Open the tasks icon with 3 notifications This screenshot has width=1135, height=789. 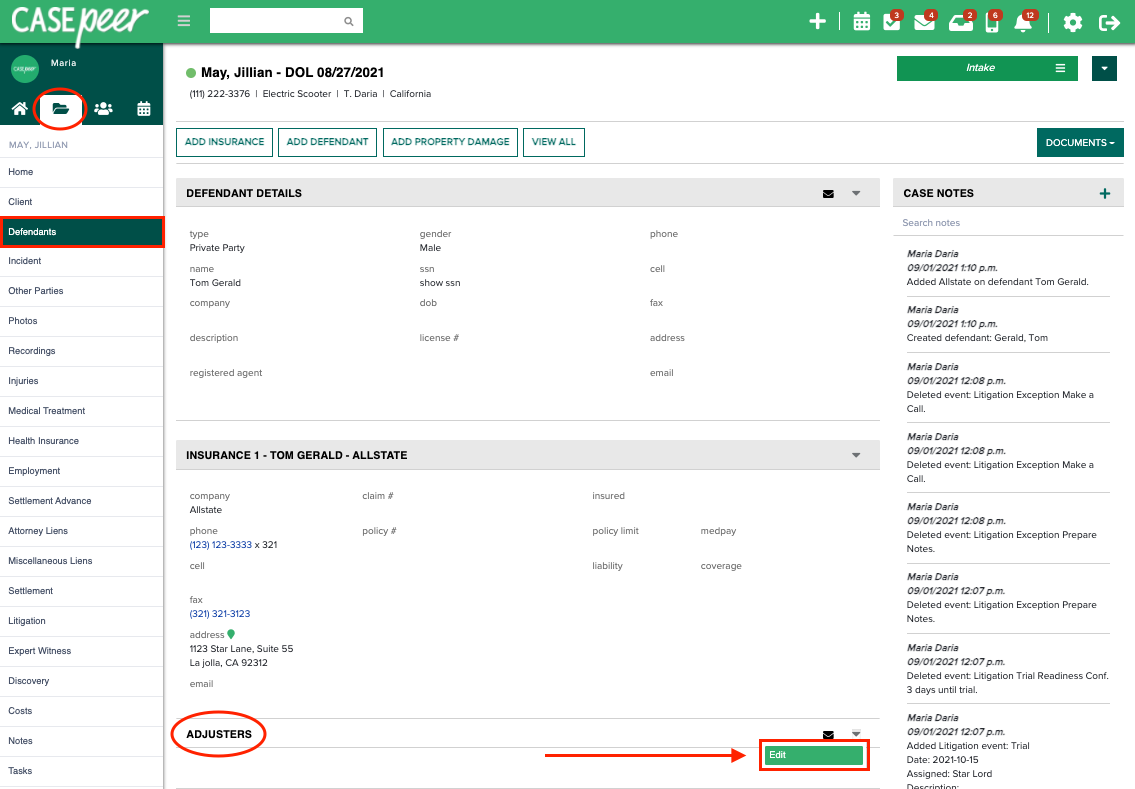pyautogui.click(x=891, y=21)
